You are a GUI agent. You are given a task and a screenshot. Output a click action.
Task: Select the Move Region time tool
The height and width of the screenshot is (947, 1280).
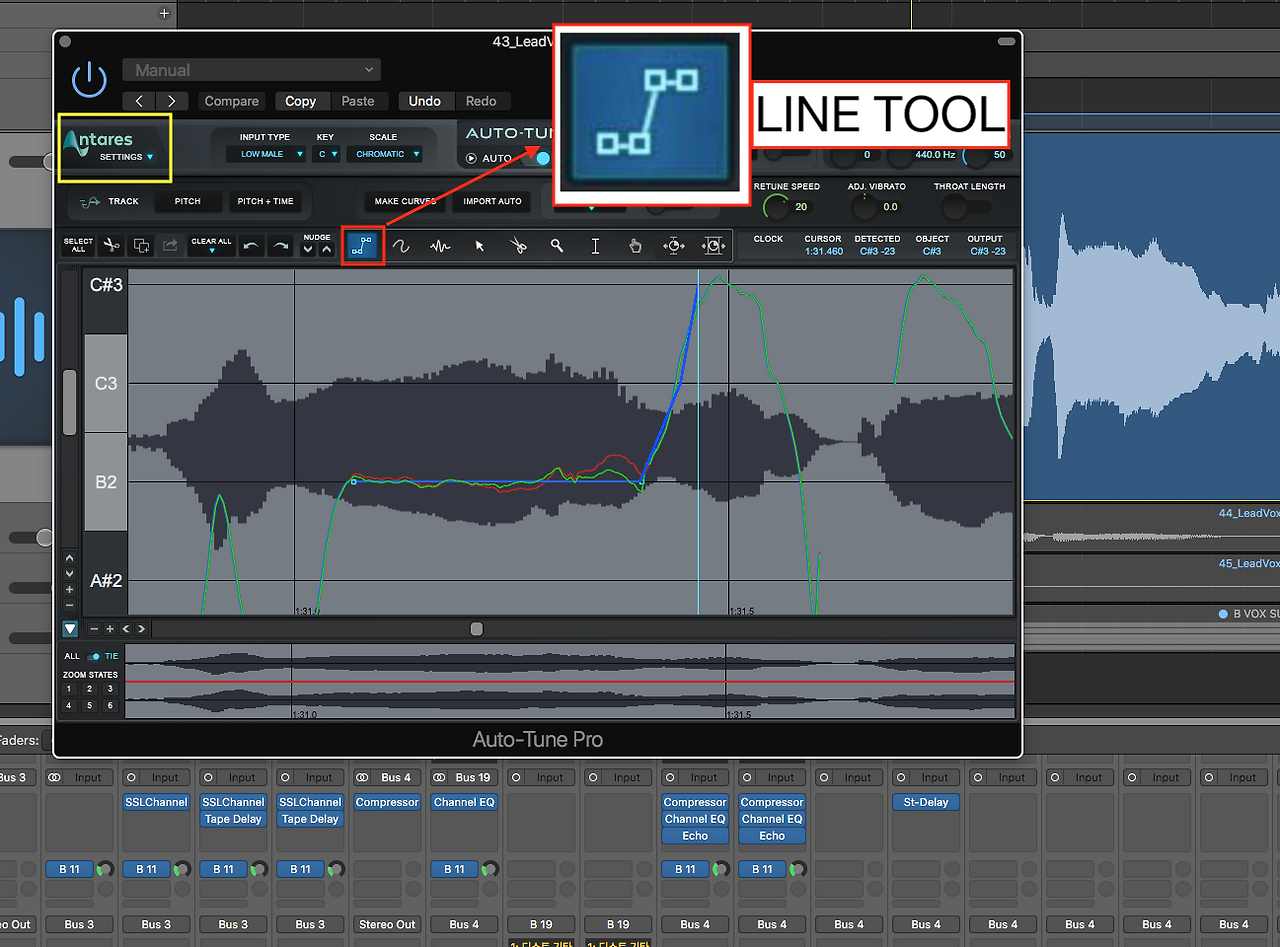(713, 246)
